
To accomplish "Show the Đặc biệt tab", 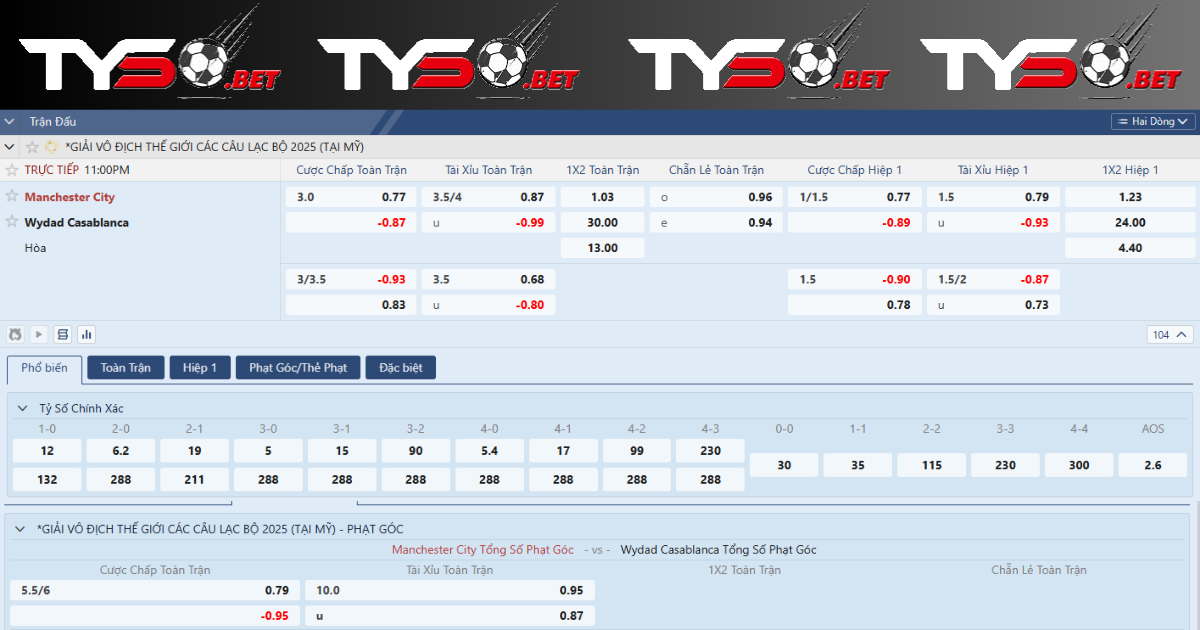I will [x=401, y=368].
